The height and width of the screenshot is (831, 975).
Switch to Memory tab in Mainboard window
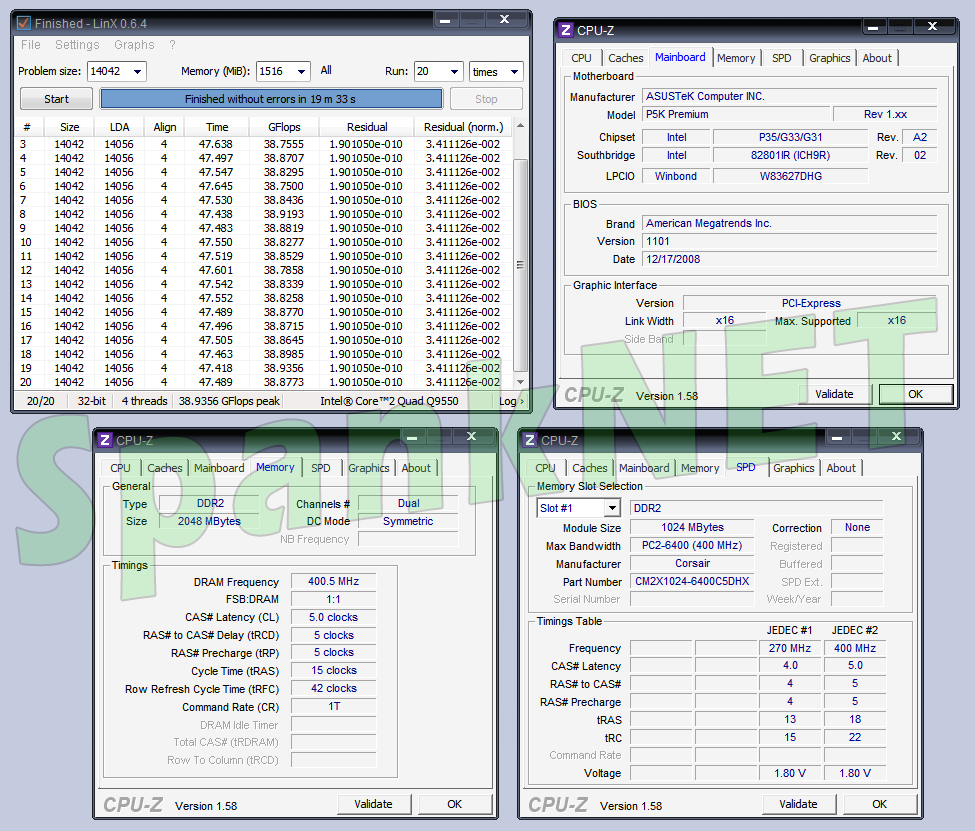736,58
